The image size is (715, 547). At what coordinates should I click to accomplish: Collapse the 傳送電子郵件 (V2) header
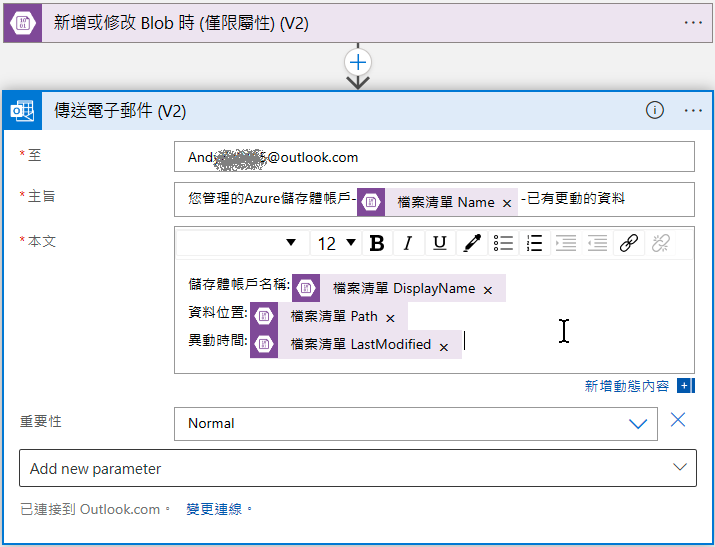[x=358, y=111]
